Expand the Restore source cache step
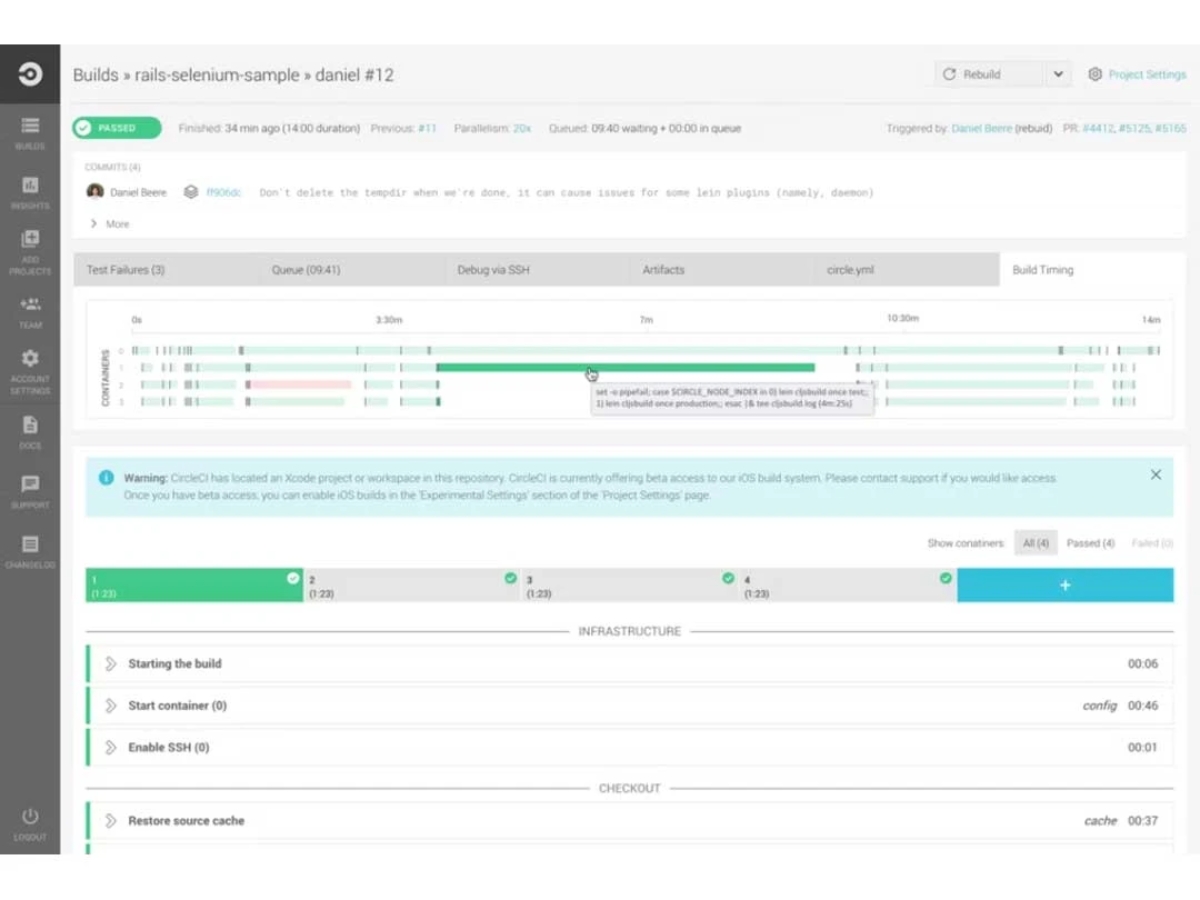The width and height of the screenshot is (1200, 900). [111, 821]
